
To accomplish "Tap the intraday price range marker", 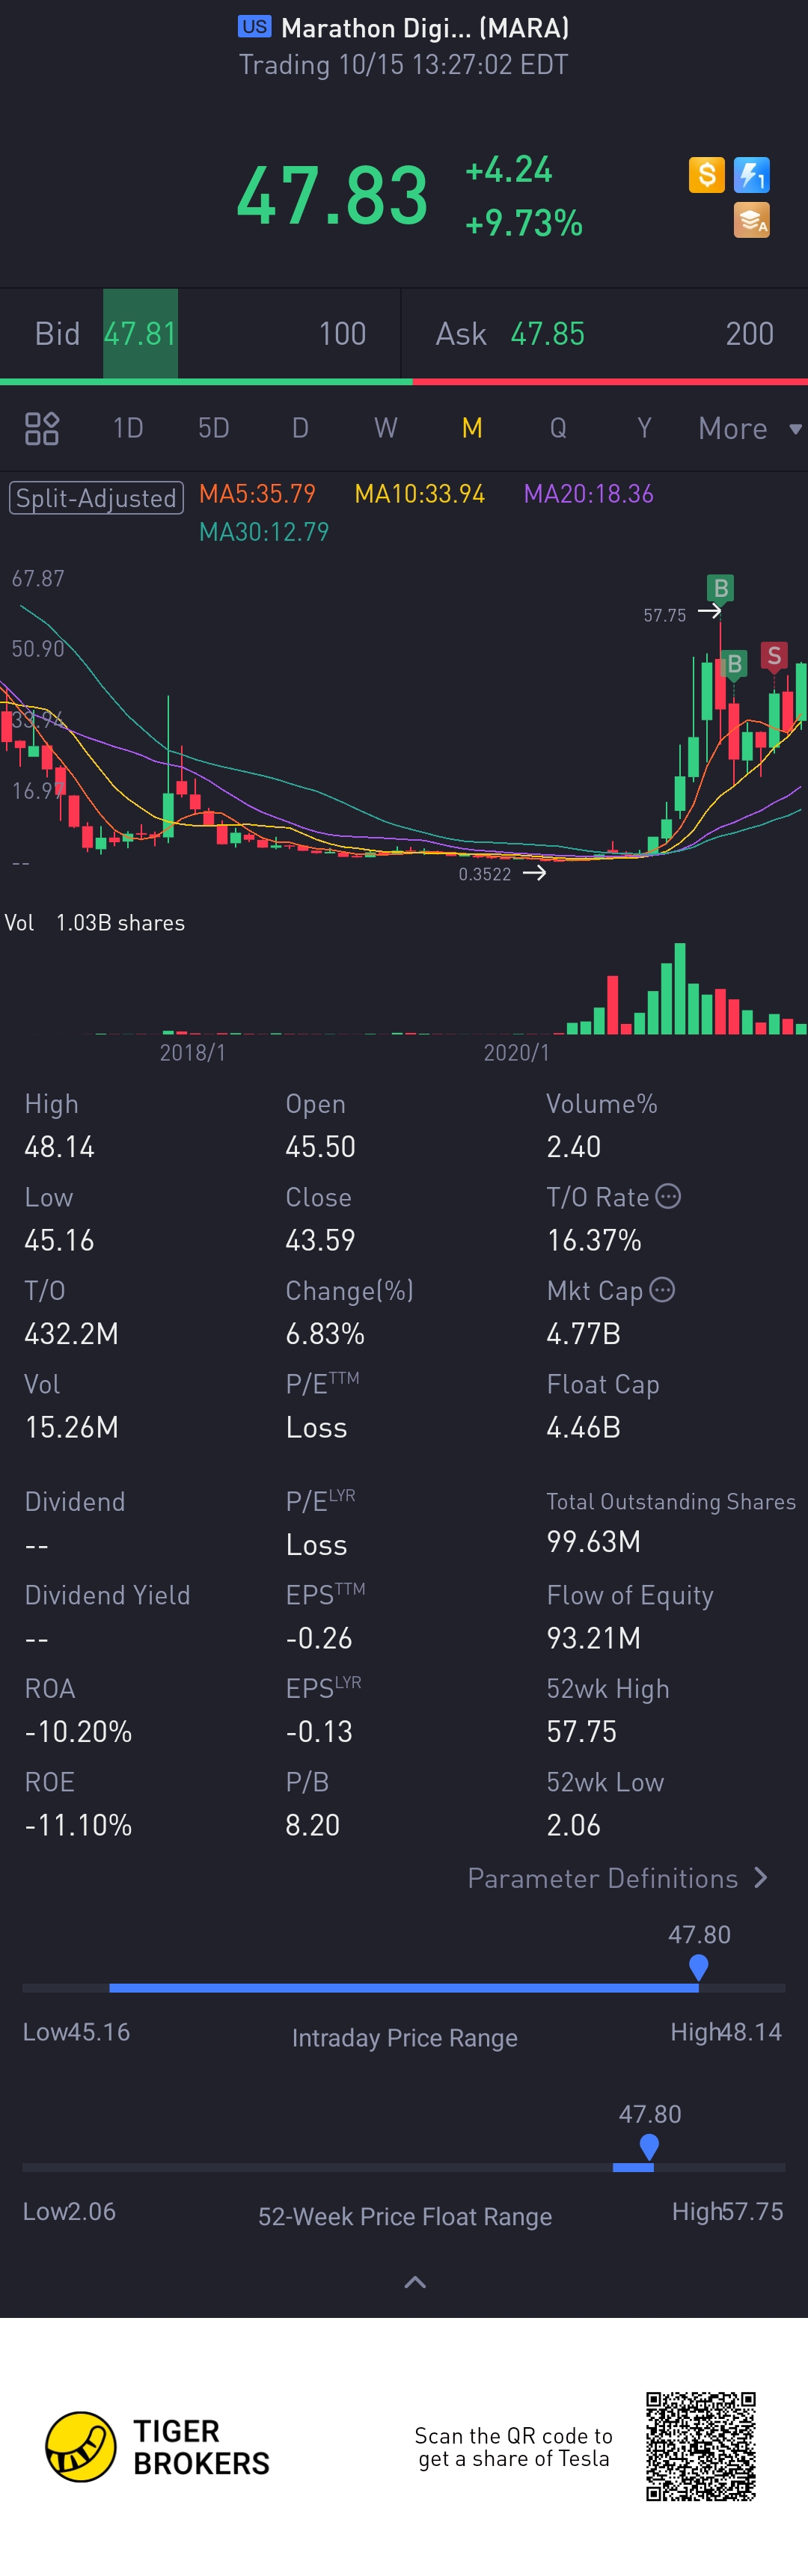I will coord(699,1967).
